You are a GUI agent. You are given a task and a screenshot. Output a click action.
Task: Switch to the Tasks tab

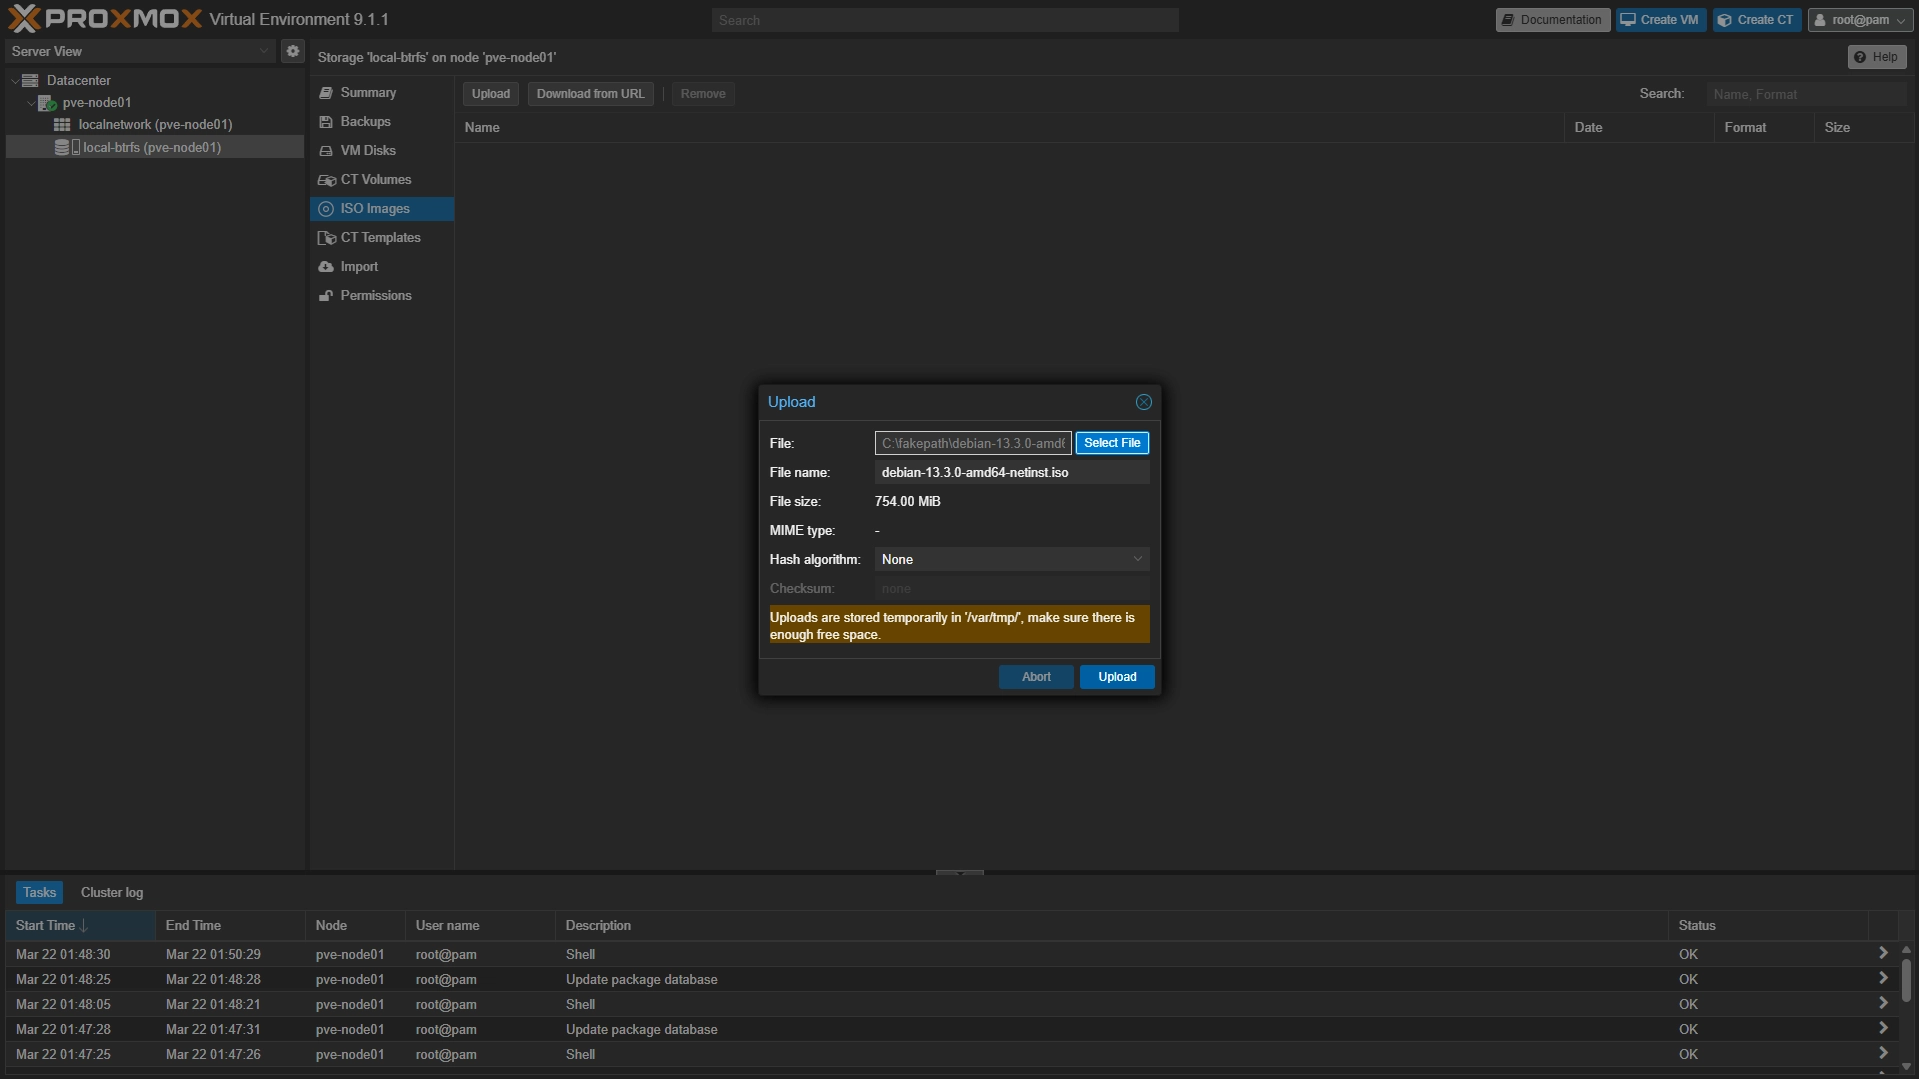point(39,893)
